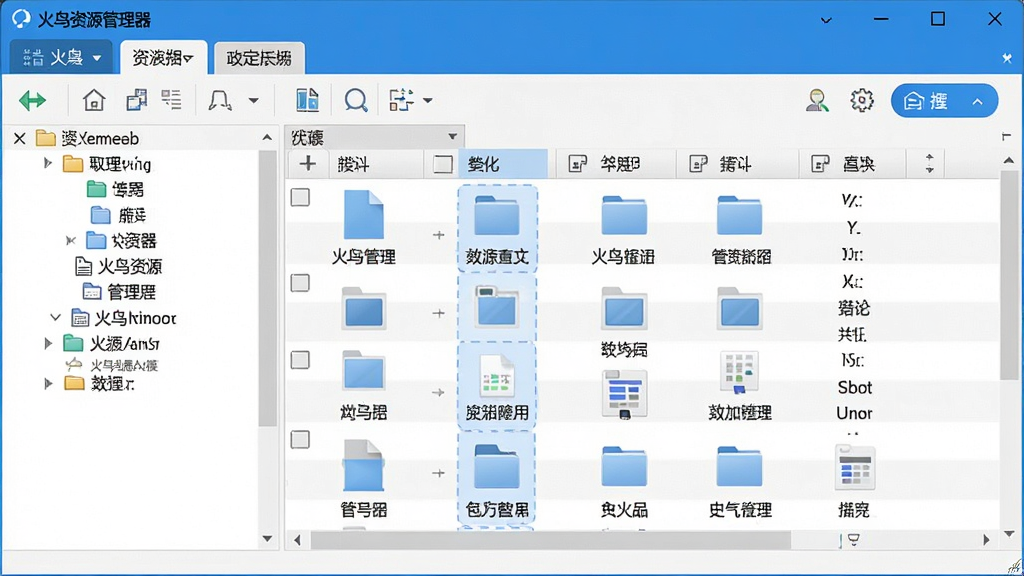Click the small gray-text tree item with share icon
1024x576 pixels.
(112, 365)
